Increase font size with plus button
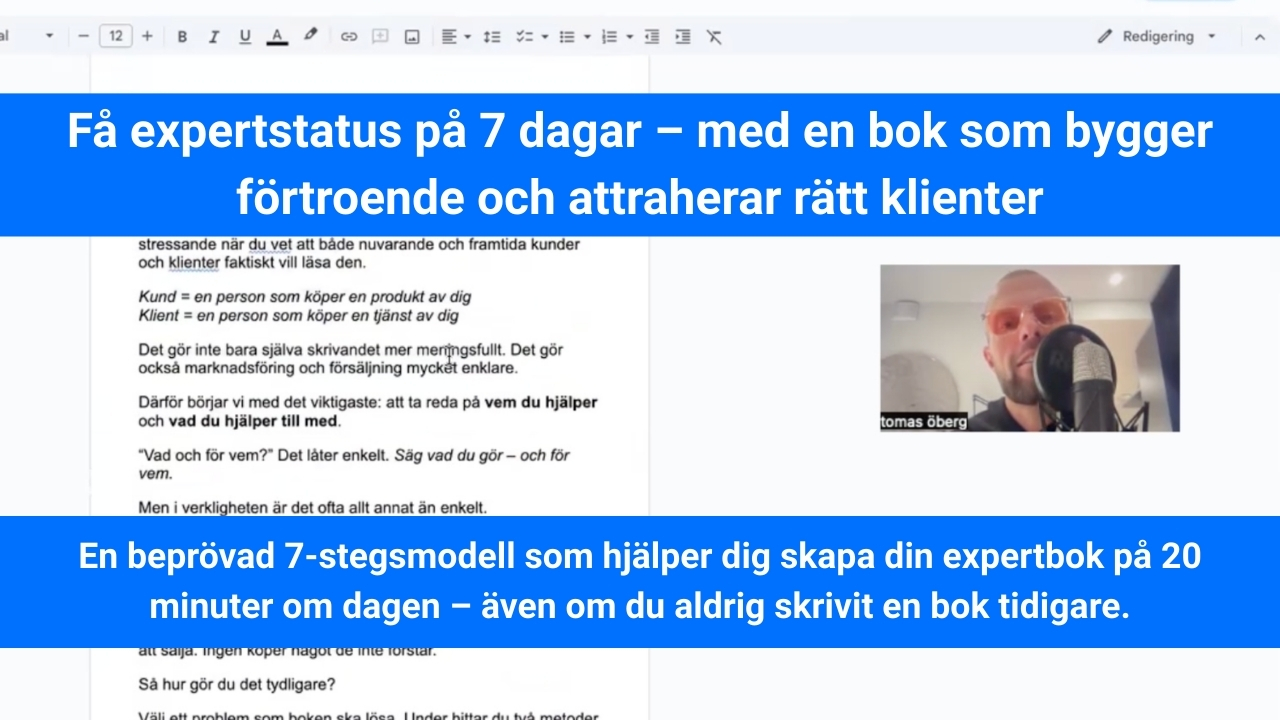This screenshot has height=720, width=1280. tap(147, 37)
